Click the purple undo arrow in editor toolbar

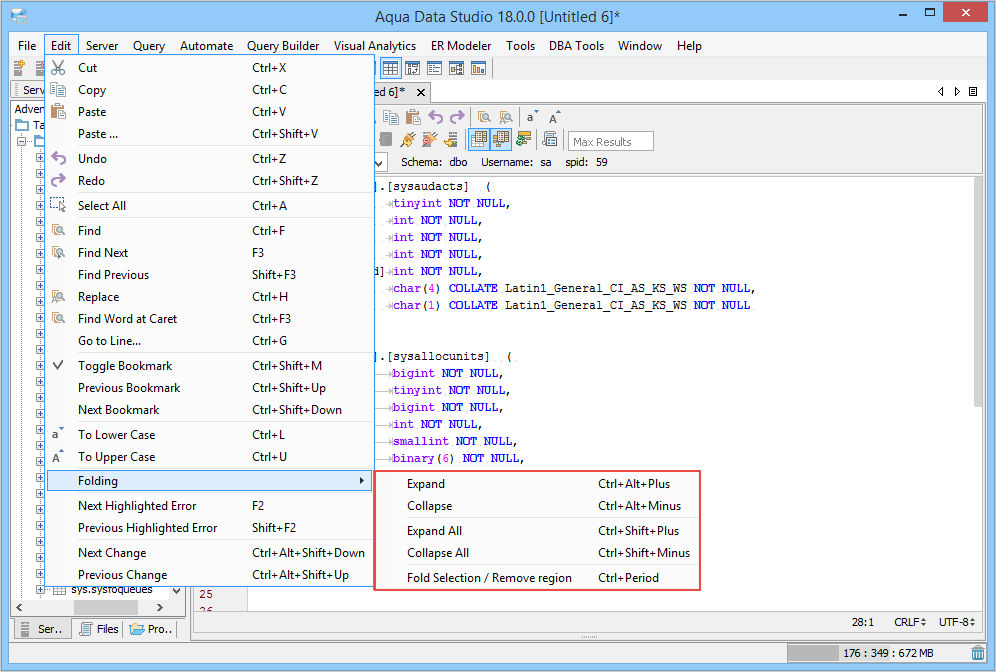point(435,117)
